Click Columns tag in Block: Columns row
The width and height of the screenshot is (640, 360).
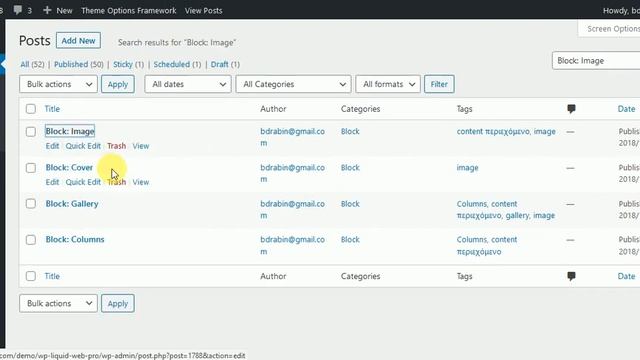click(471, 240)
